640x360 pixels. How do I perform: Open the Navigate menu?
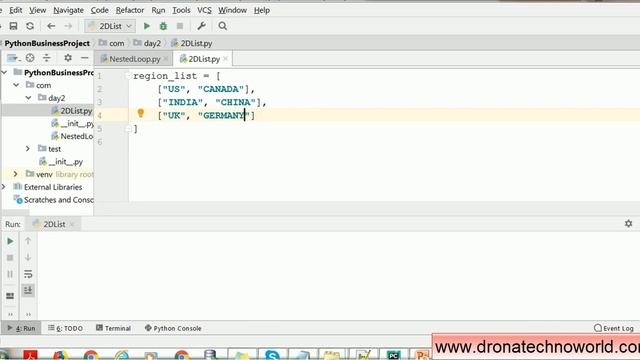69,10
